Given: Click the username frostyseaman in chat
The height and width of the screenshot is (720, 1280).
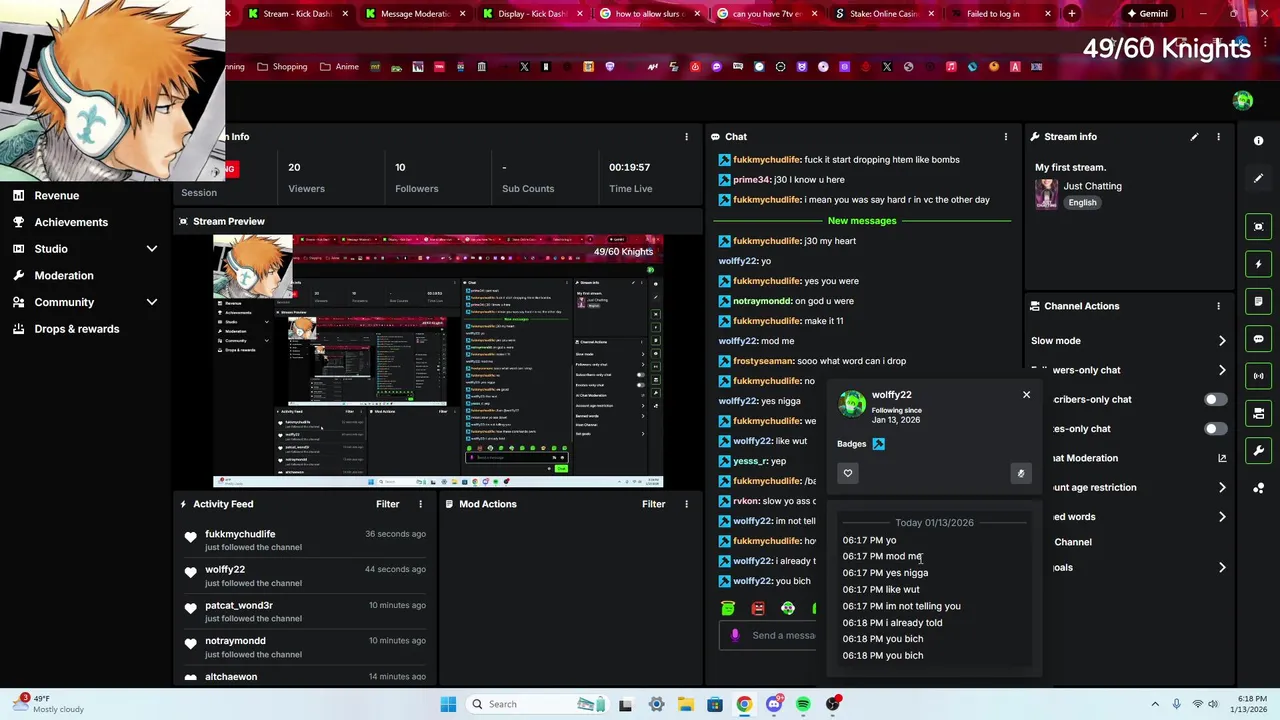Looking at the screenshot, I should (x=763, y=361).
